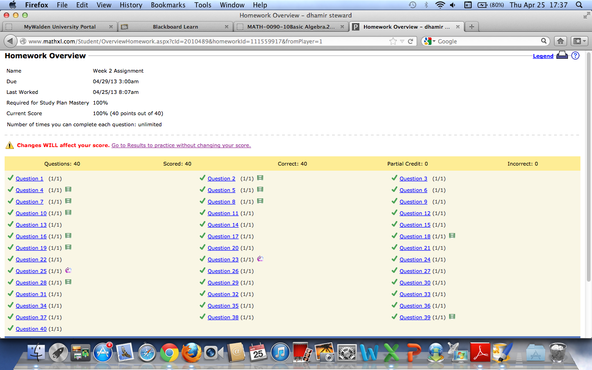Open a new tab with plus button

471,27
